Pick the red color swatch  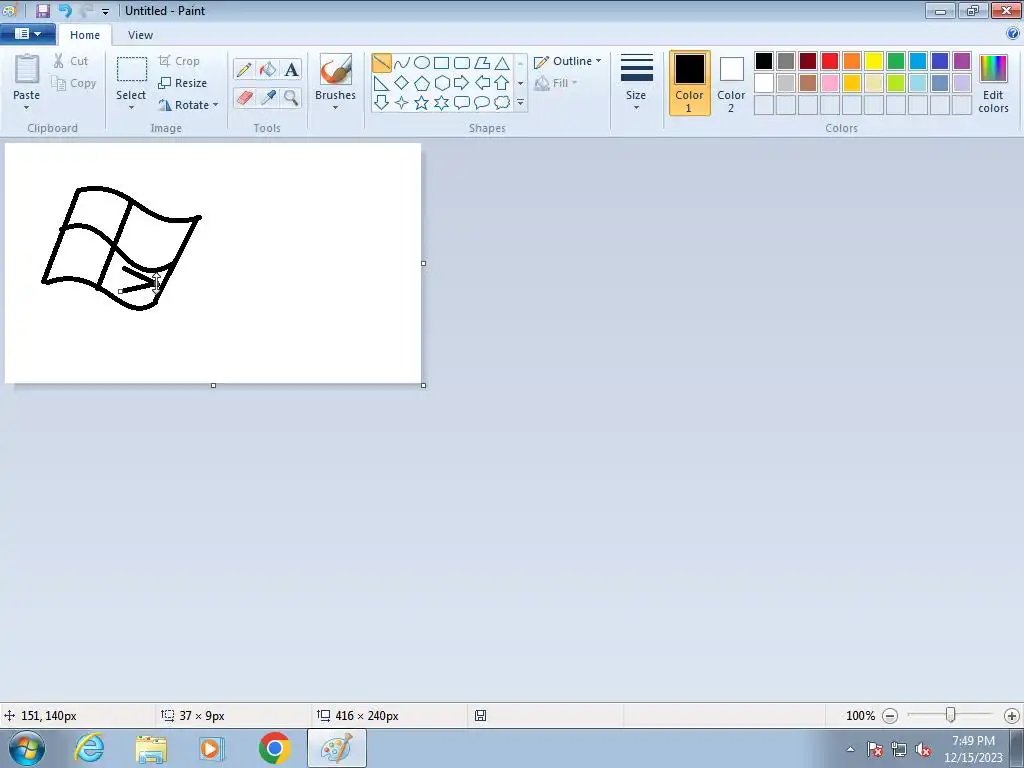(x=830, y=61)
